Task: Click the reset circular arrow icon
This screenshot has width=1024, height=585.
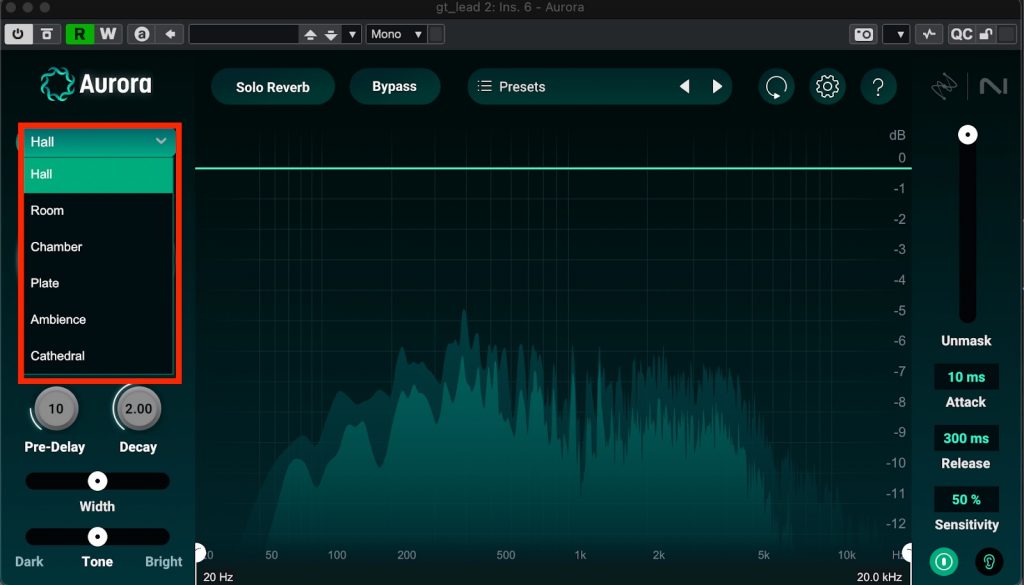Action: (x=775, y=87)
